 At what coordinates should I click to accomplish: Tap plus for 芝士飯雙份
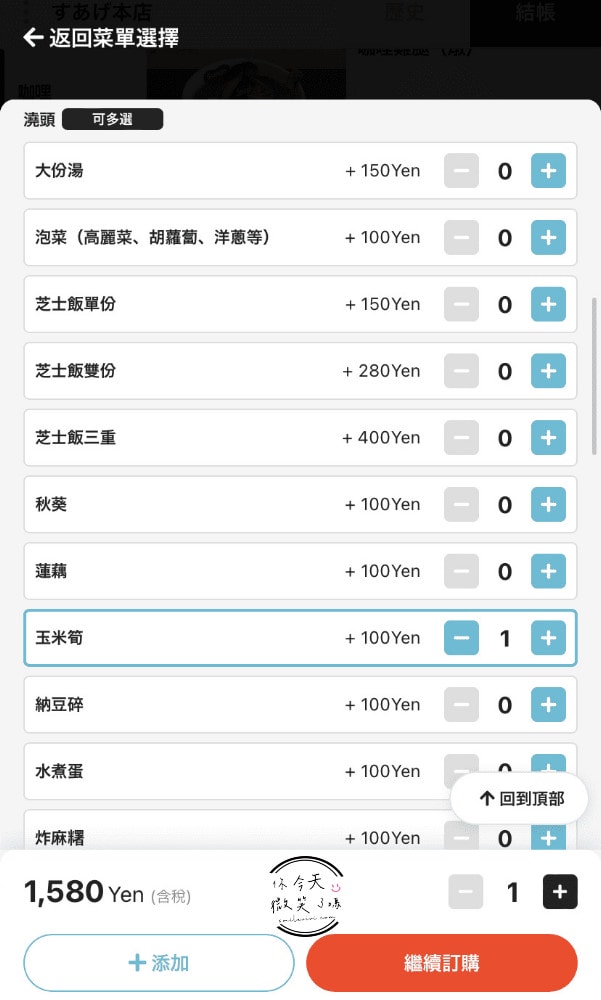tap(548, 371)
